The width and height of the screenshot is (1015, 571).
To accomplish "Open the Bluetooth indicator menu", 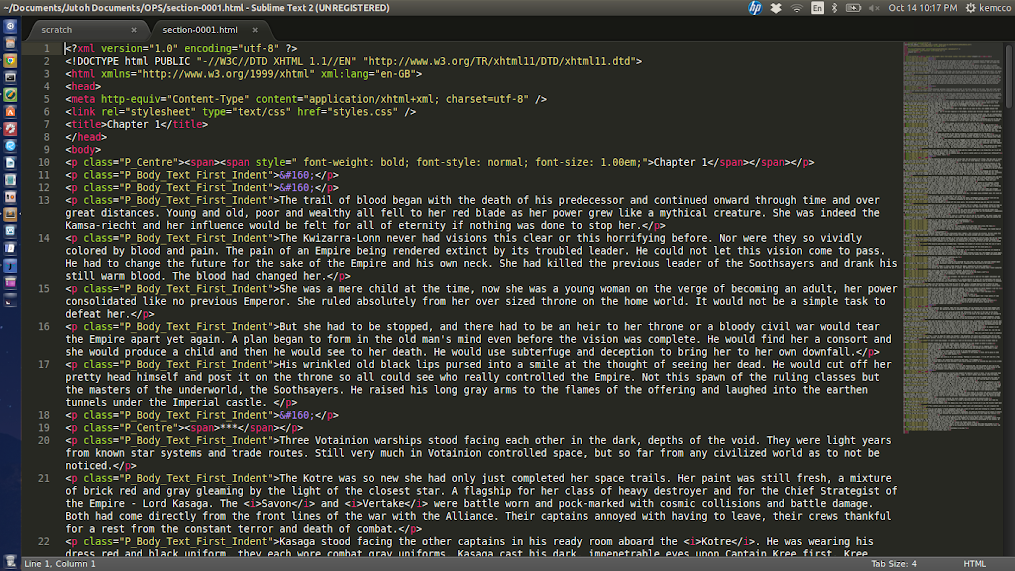I will click(x=834, y=8).
